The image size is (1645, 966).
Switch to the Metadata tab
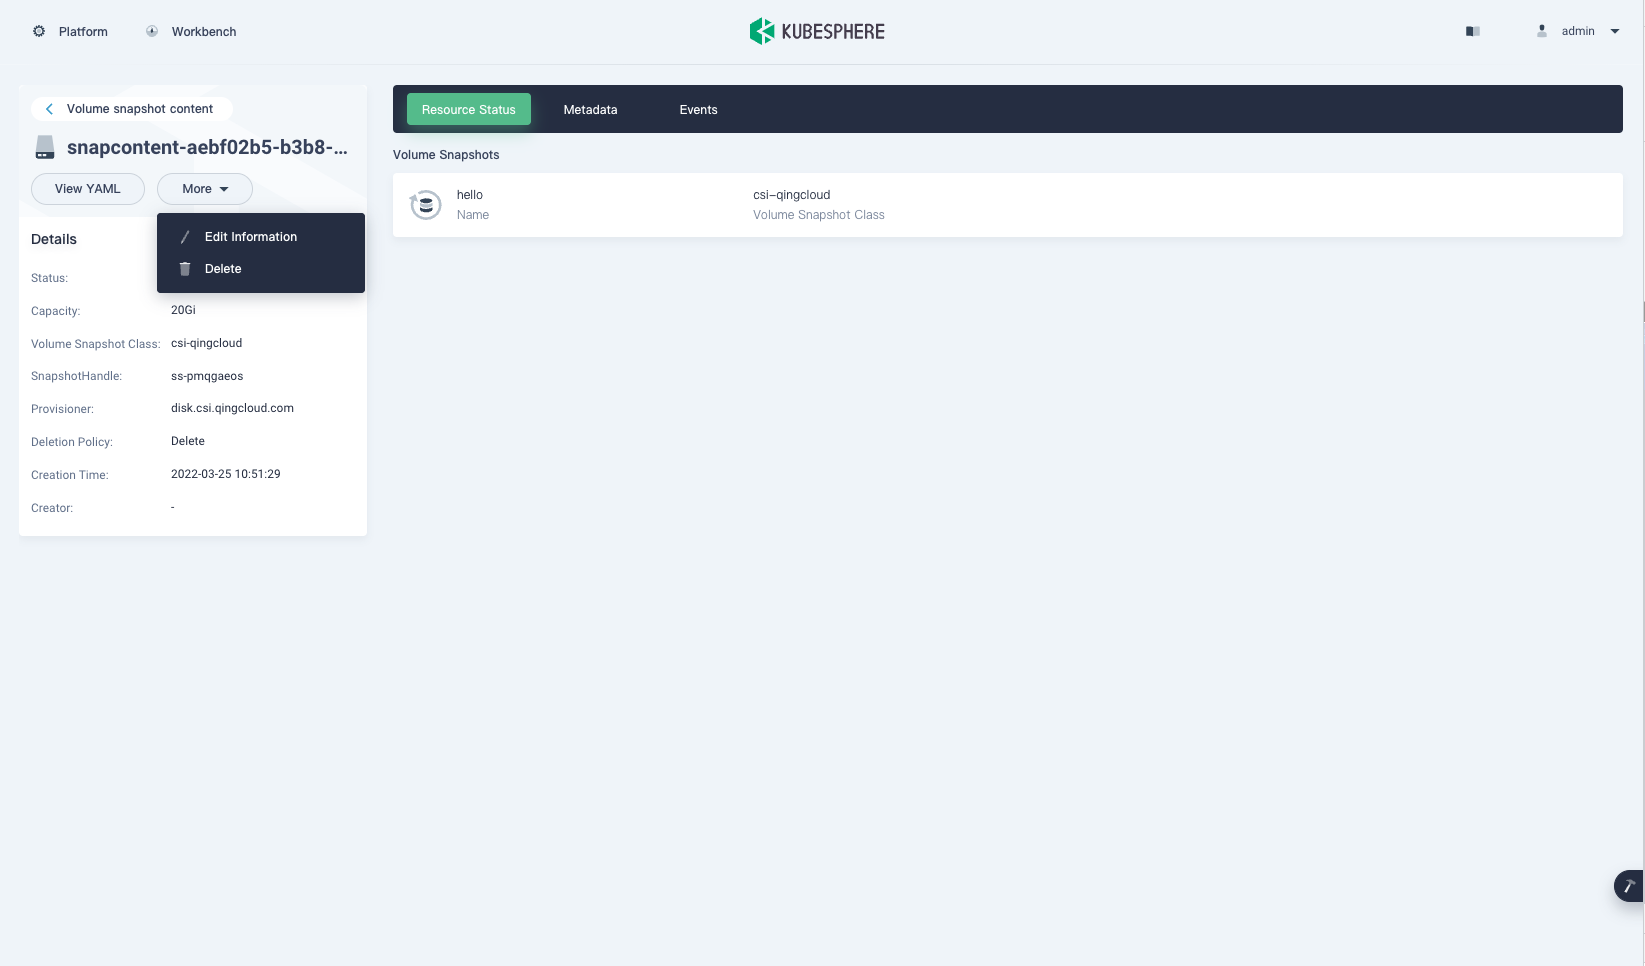pos(590,109)
